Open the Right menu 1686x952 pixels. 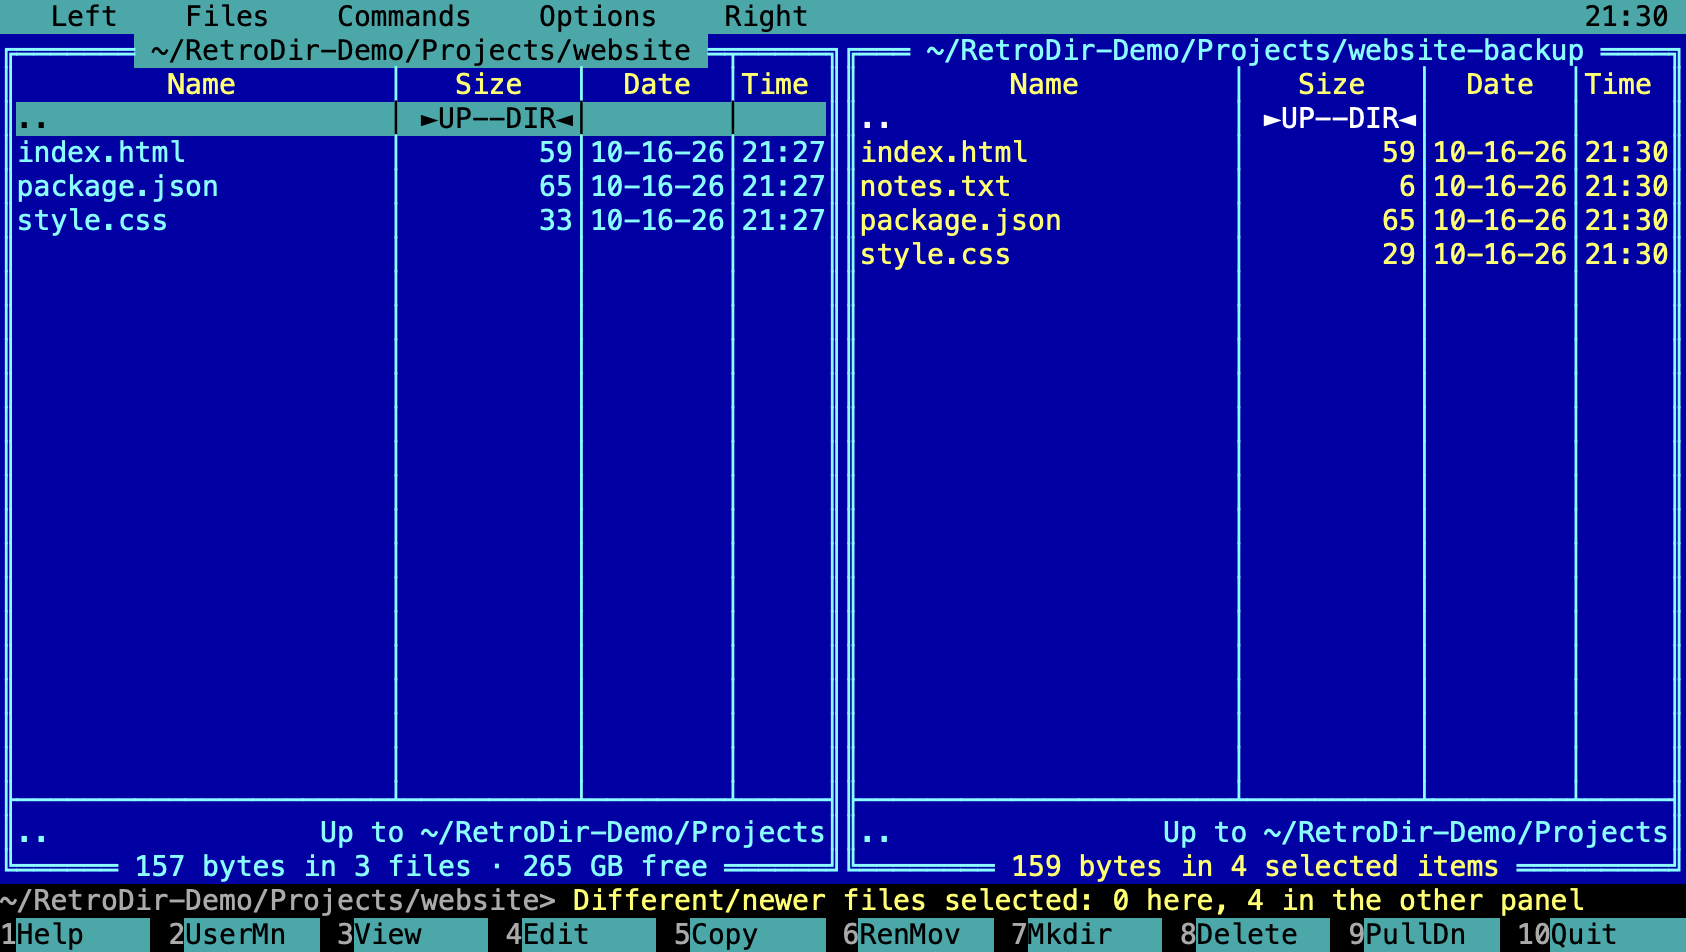tap(766, 17)
